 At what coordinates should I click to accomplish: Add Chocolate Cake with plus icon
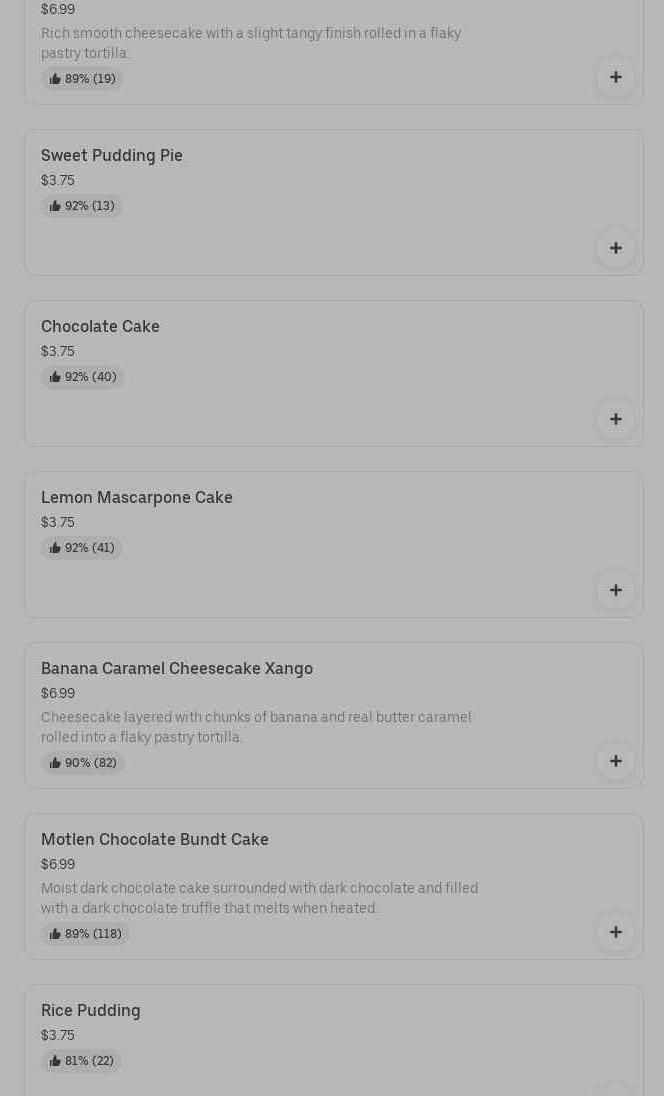tap(615, 419)
